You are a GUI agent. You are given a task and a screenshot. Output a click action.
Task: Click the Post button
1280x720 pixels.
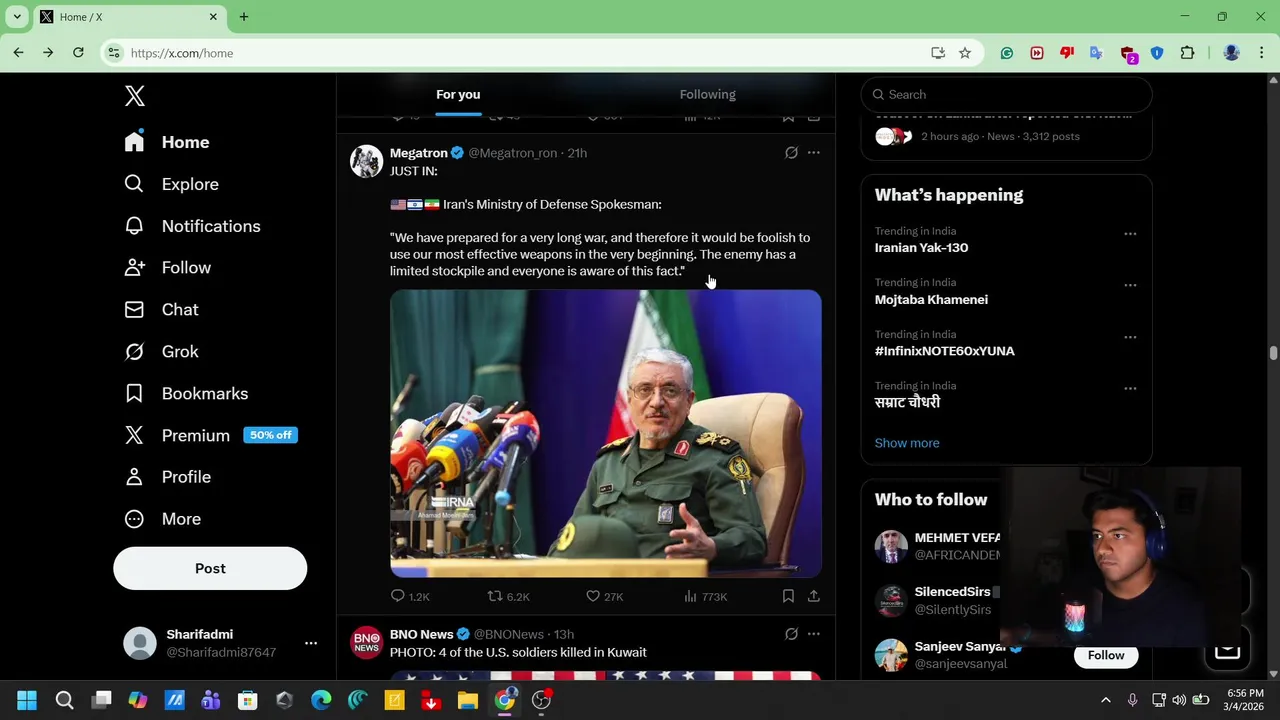pyautogui.click(x=210, y=568)
